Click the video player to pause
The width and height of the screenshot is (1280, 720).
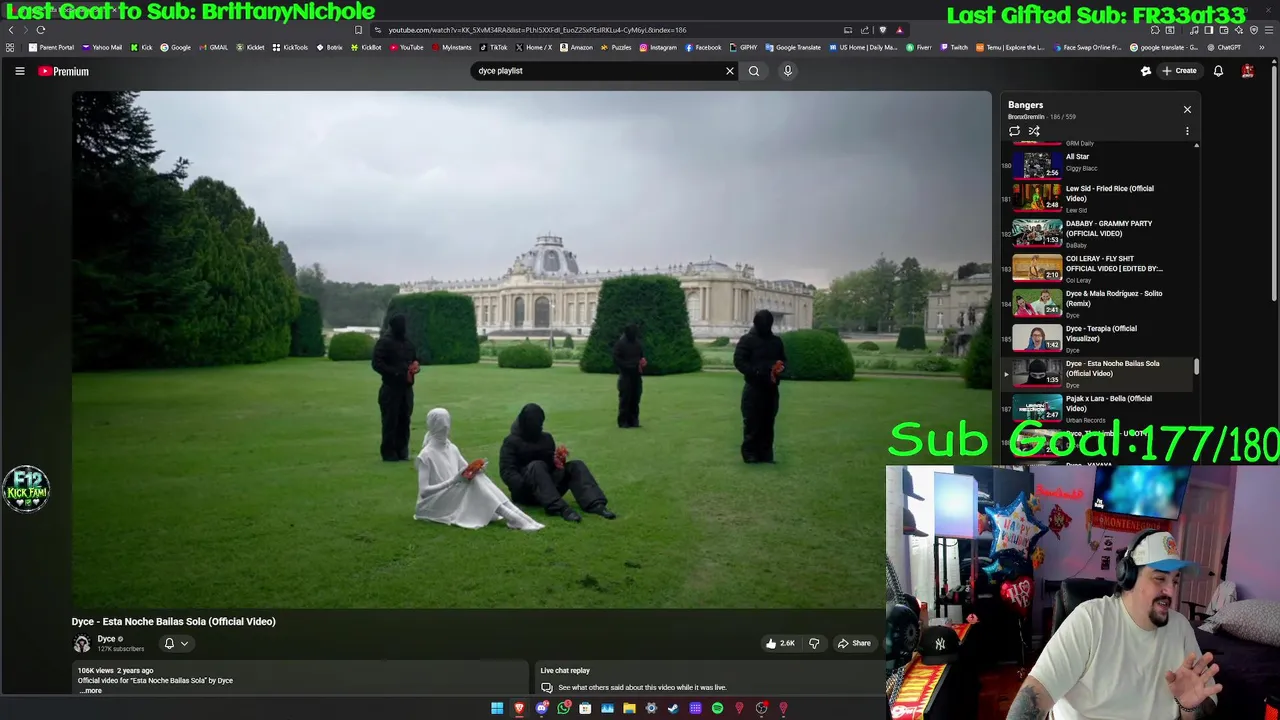532,350
